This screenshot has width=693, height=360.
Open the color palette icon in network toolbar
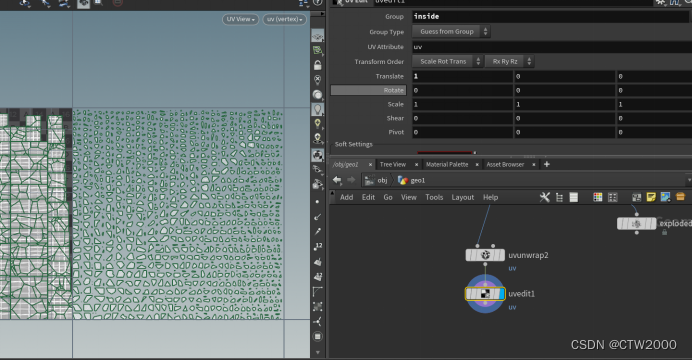598,197
